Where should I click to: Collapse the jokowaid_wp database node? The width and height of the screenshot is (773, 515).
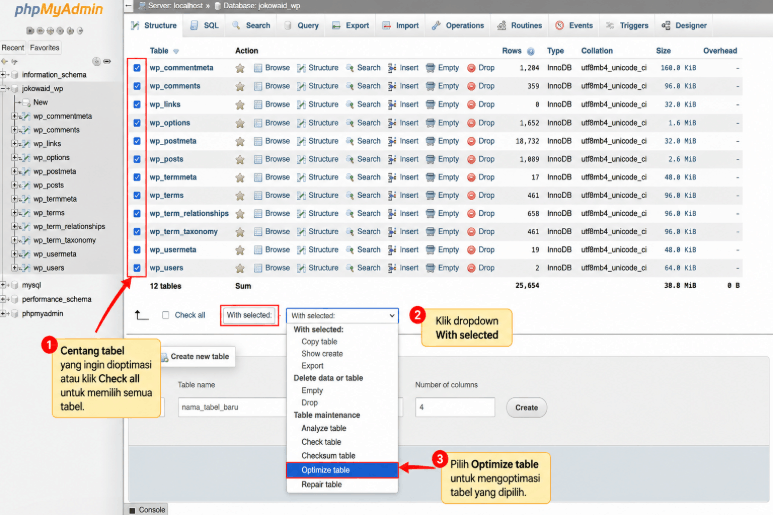click(3, 89)
